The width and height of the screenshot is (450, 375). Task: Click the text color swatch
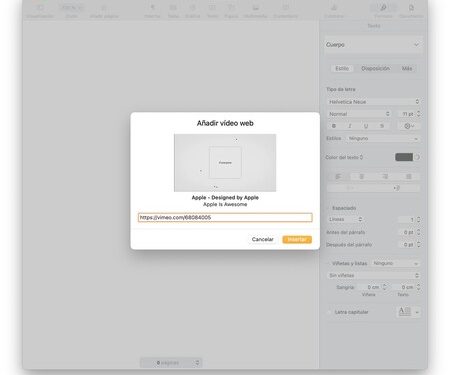[404, 157]
